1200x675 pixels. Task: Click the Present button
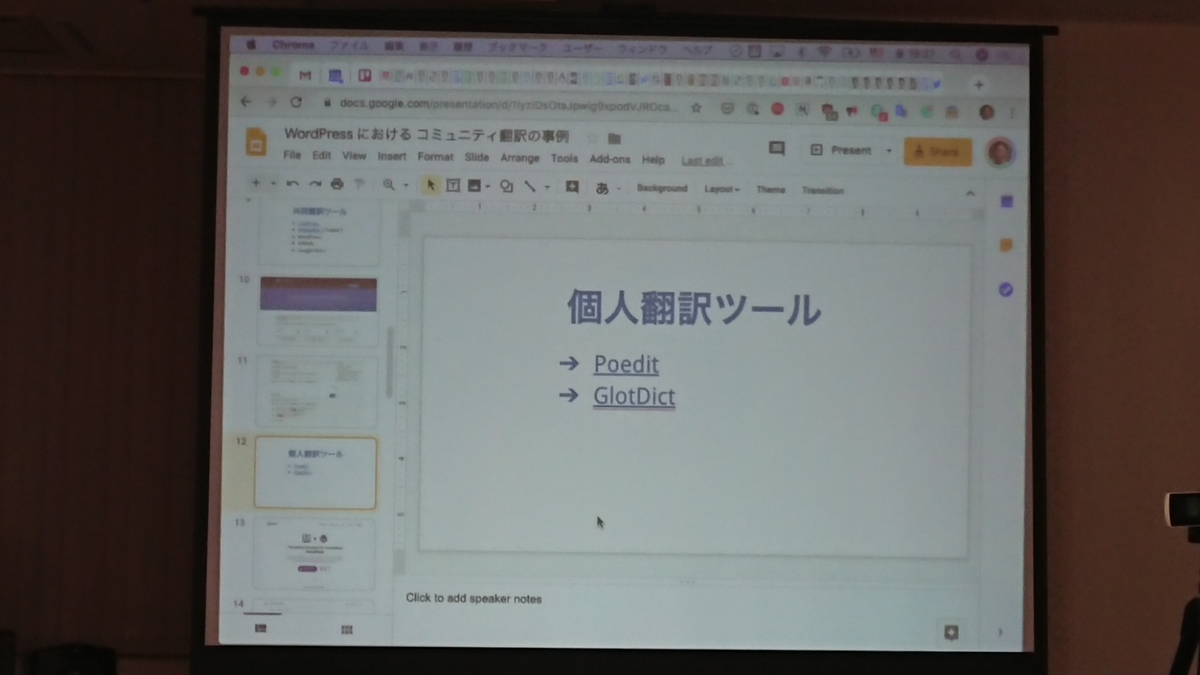pos(840,150)
